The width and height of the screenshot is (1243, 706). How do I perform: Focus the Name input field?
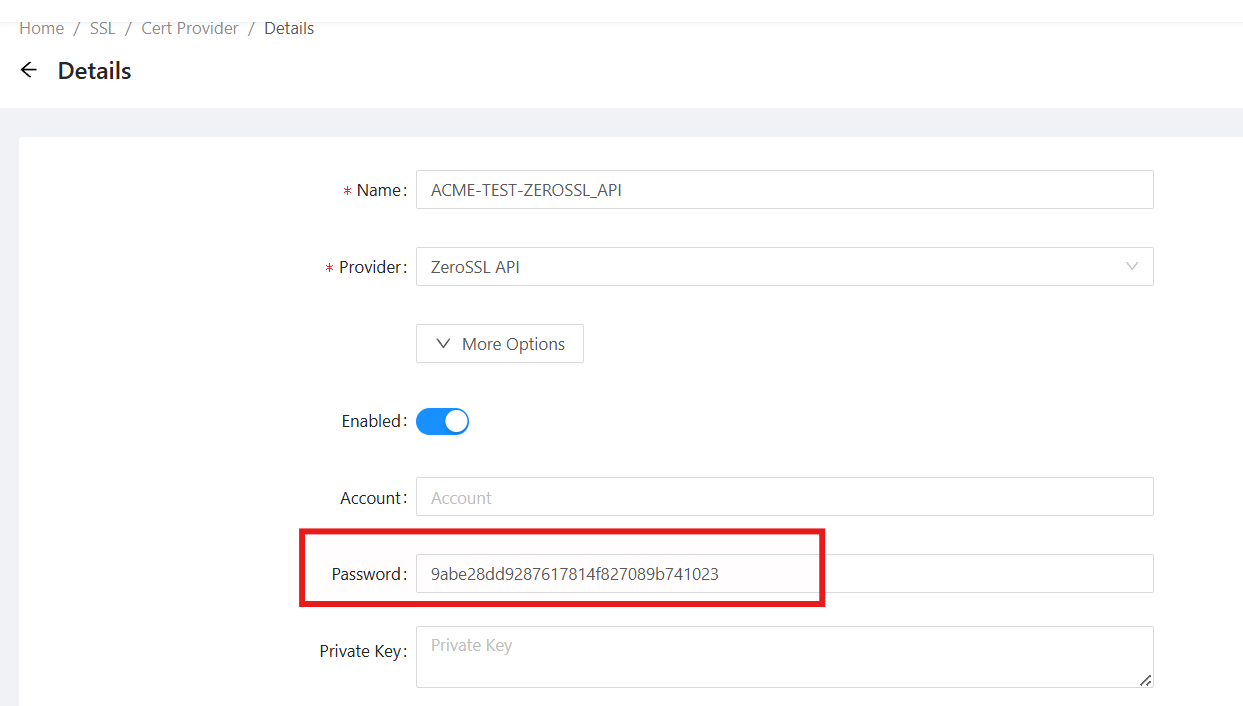(x=784, y=190)
